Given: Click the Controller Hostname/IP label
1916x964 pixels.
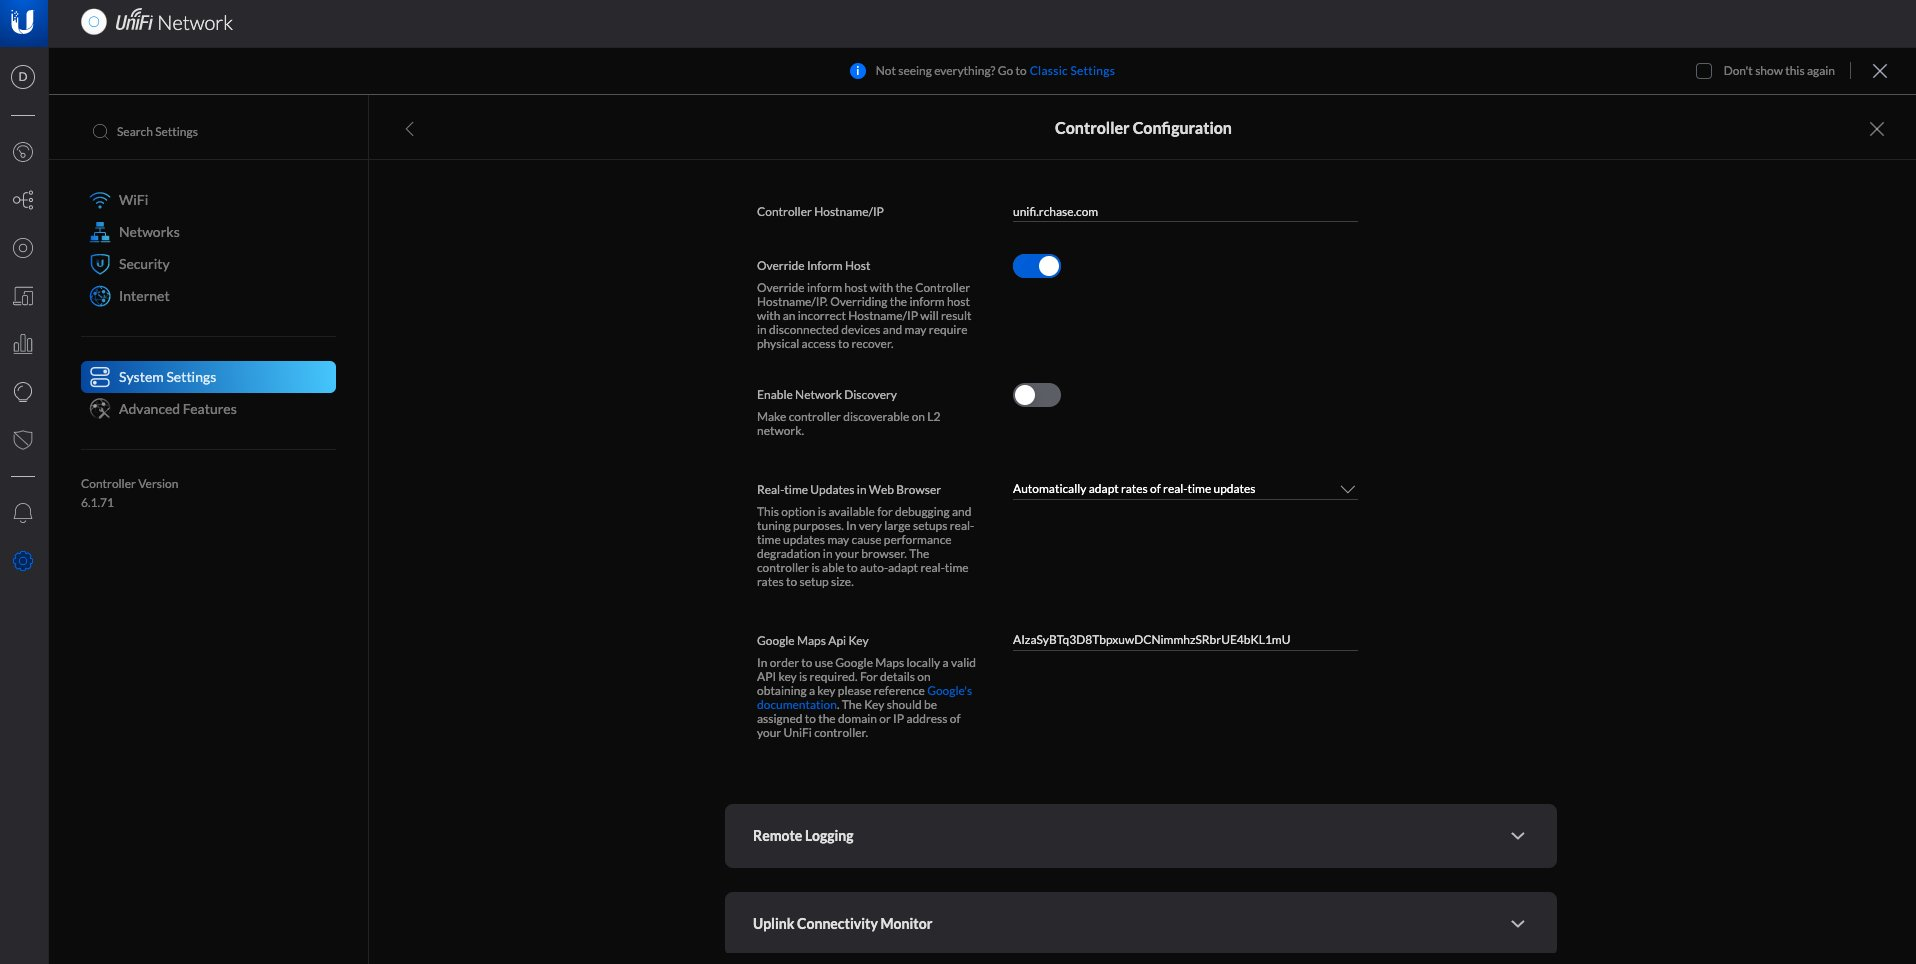Looking at the screenshot, I should [x=820, y=212].
